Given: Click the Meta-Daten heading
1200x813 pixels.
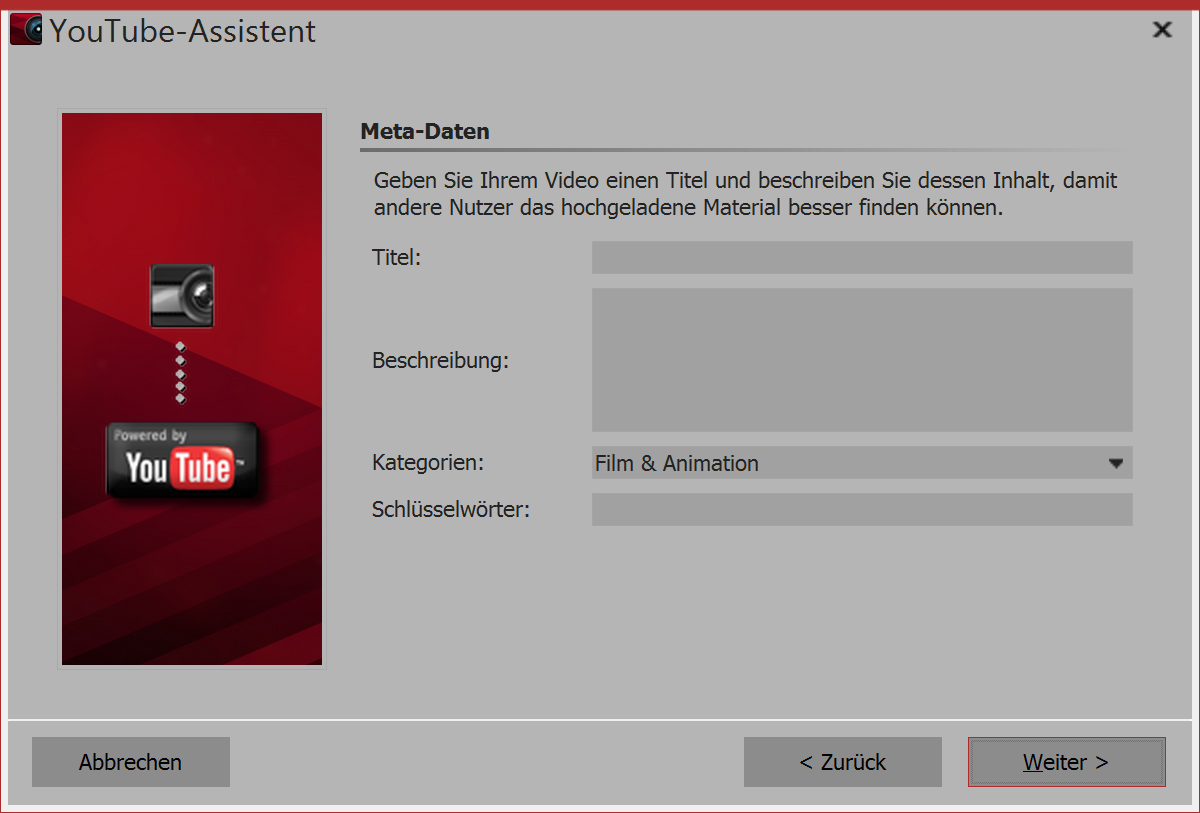Looking at the screenshot, I should point(424,131).
